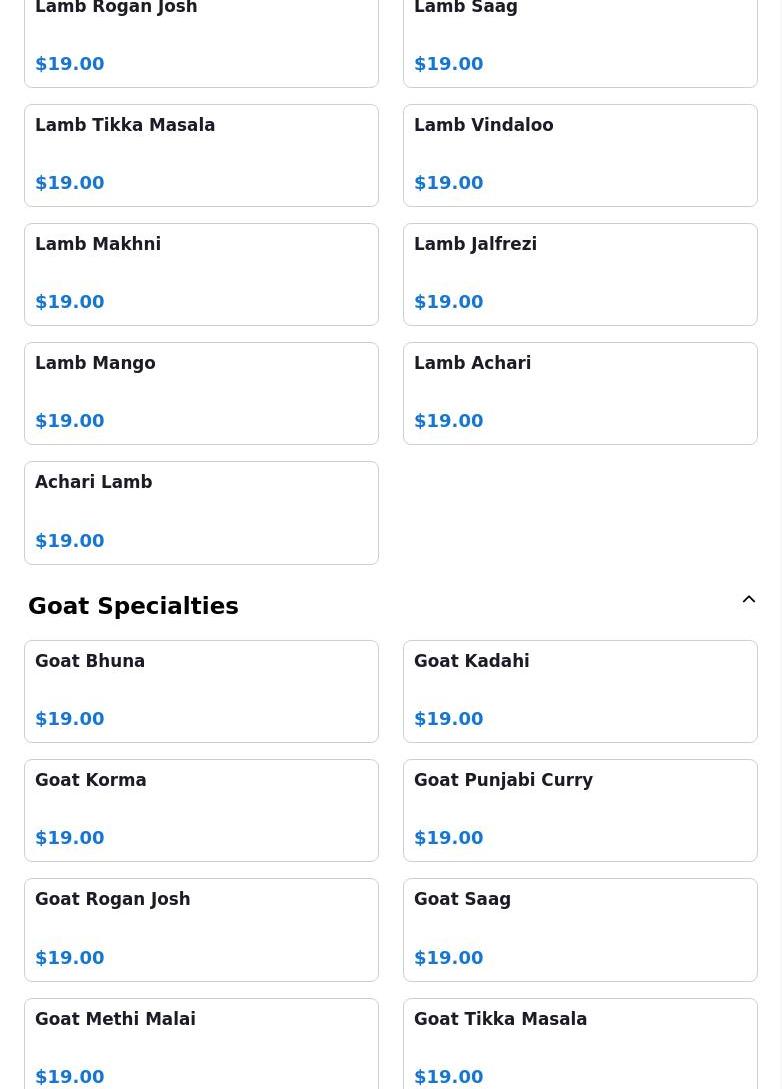This screenshot has height=1089, width=782.
Task: Select the Goat Punjabi Curry card
Action: point(580,810)
